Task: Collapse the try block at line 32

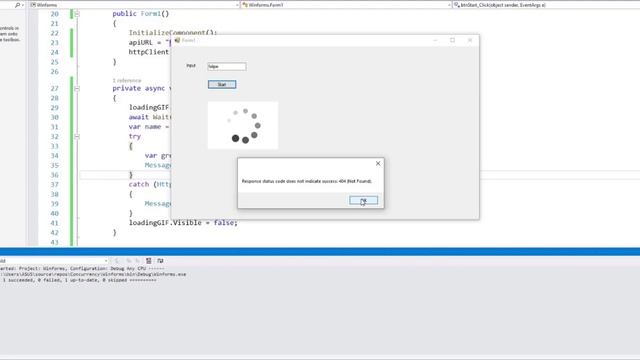Action: tap(77, 136)
